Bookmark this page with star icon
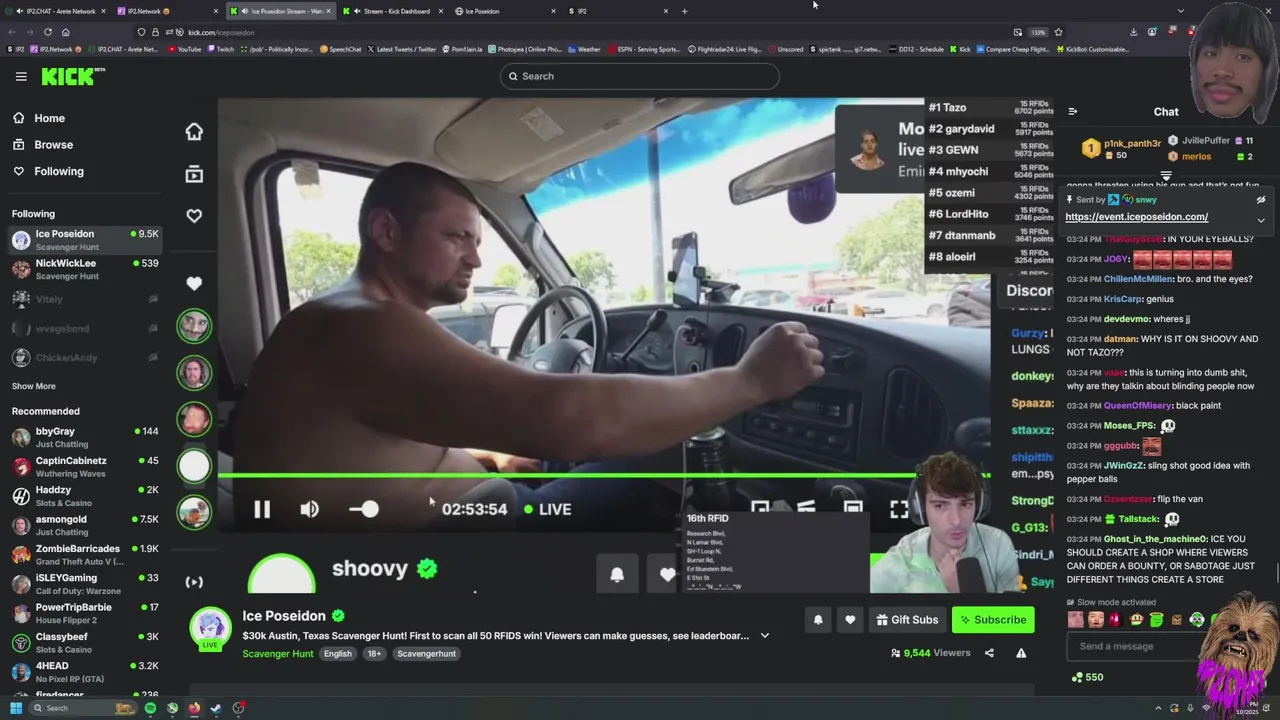The width and height of the screenshot is (1280, 720). pyautogui.click(x=1058, y=32)
